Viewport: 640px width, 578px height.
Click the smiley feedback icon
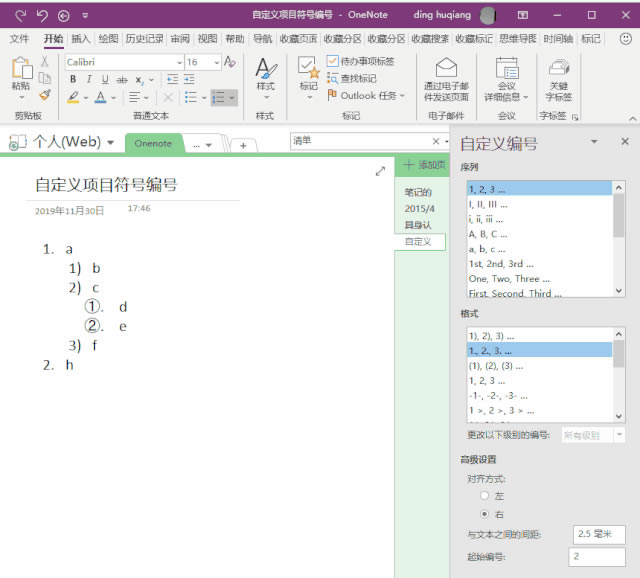(x=625, y=39)
